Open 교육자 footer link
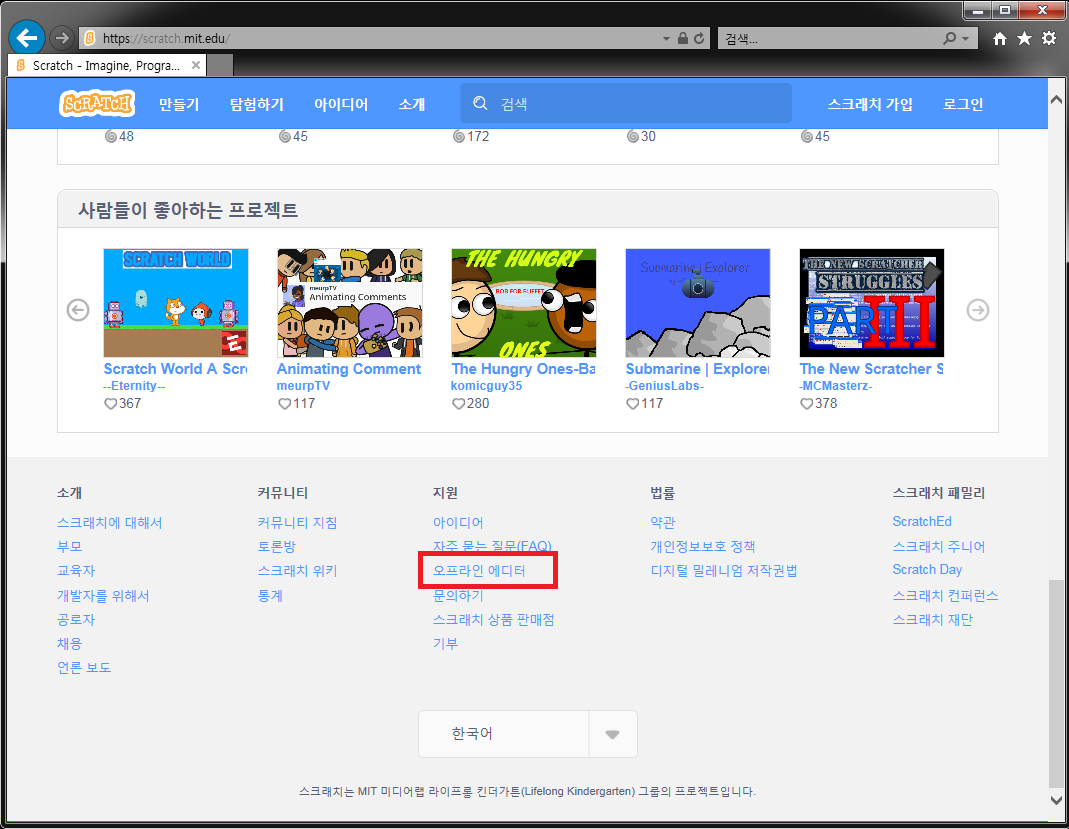Screen dimensions: 1069x829 point(76,571)
